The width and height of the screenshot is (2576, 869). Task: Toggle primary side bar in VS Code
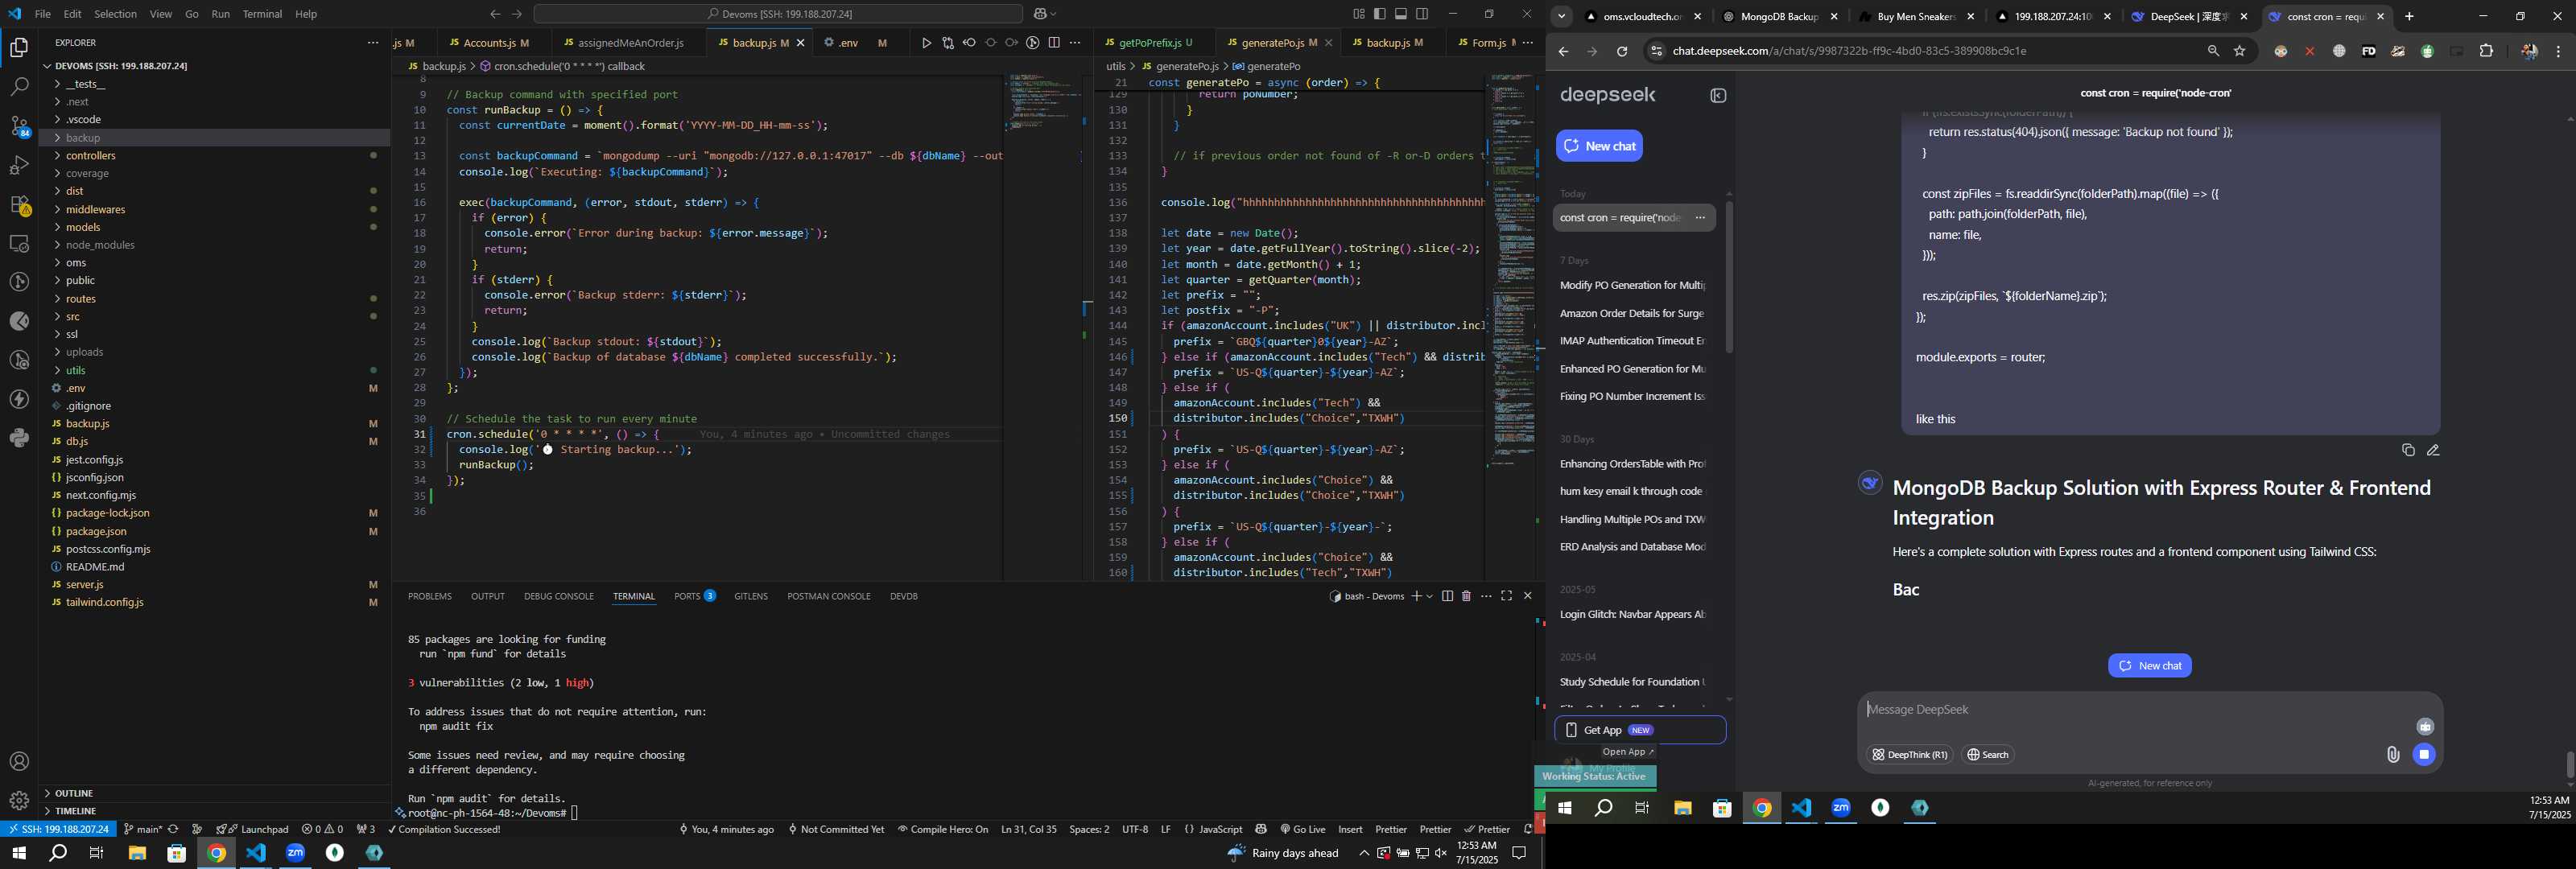point(1380,14)
